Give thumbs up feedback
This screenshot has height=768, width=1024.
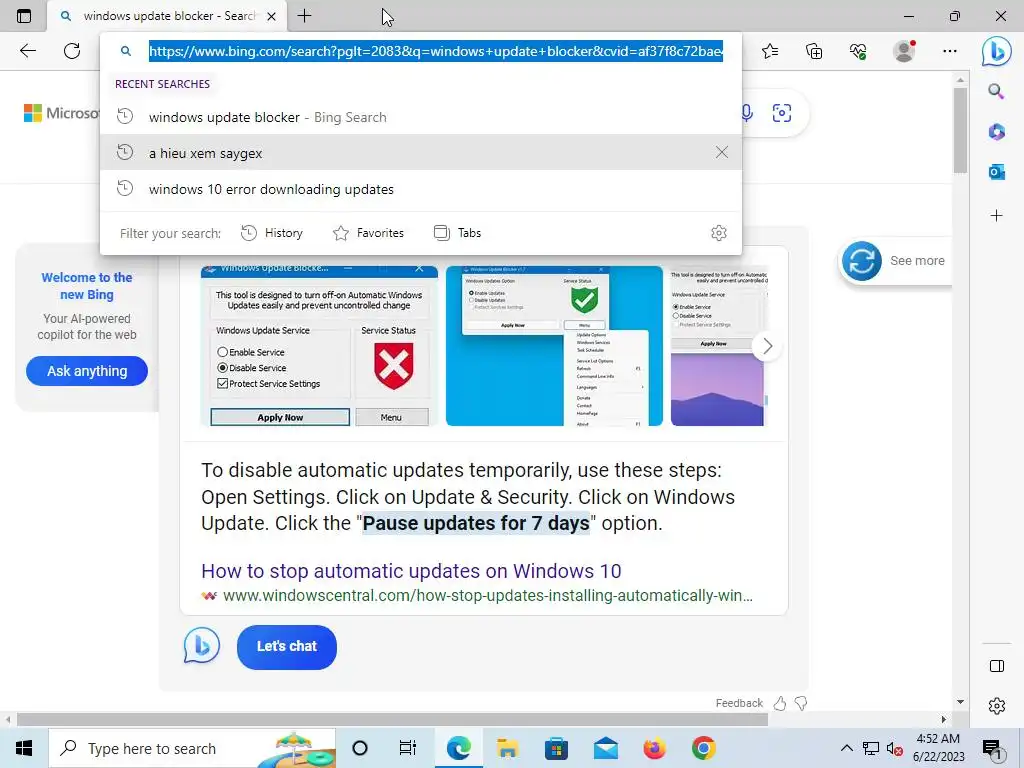[780, 703]
